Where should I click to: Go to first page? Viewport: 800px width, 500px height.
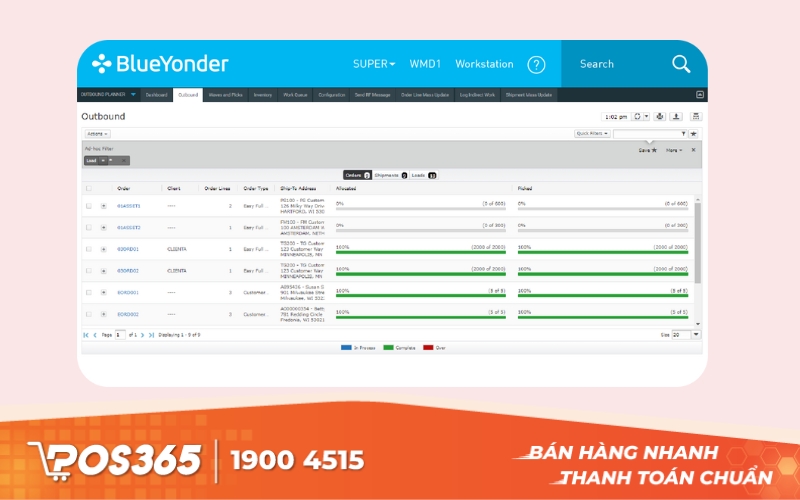(86, 335)
